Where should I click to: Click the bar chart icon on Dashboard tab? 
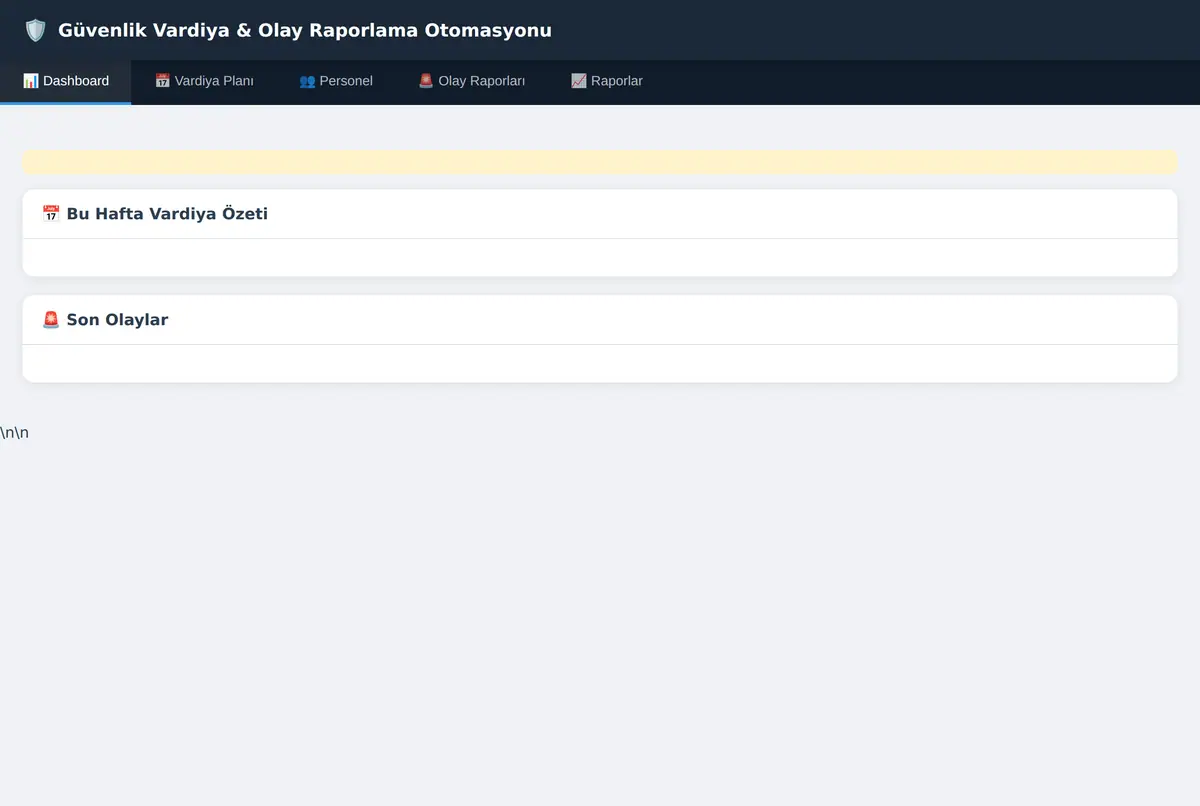tap(31, 81)
